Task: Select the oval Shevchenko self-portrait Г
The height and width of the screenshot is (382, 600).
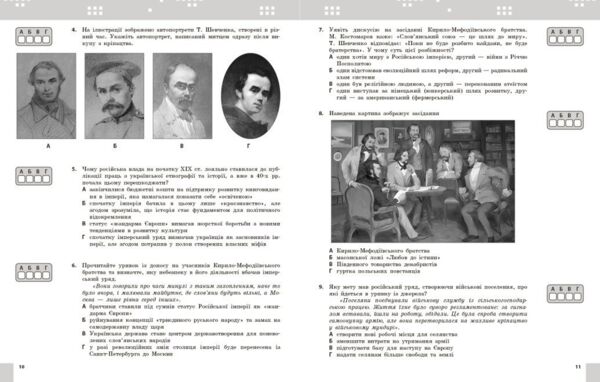Action: point(250,96)
